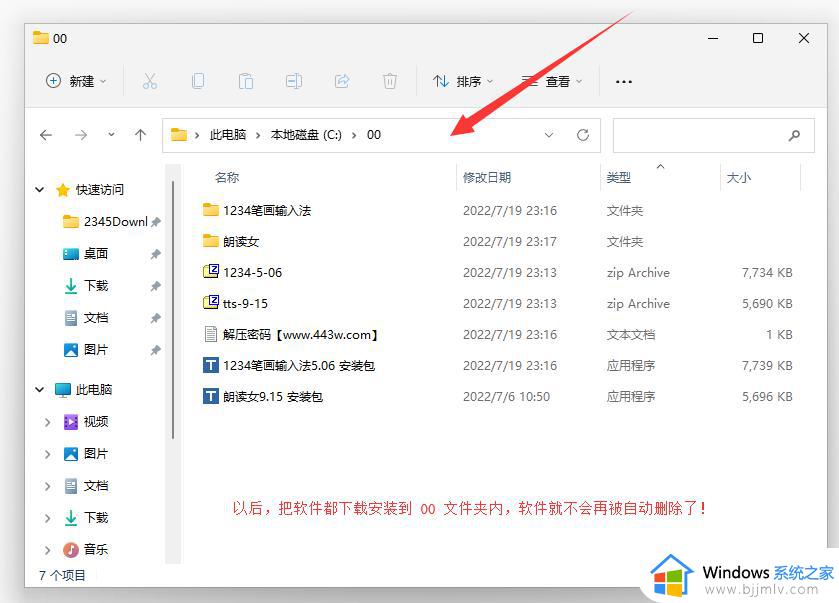Refresh the current folder view
Image resolution: width=839 pixels, height=603 pixels.
click(x=583, y=135)
